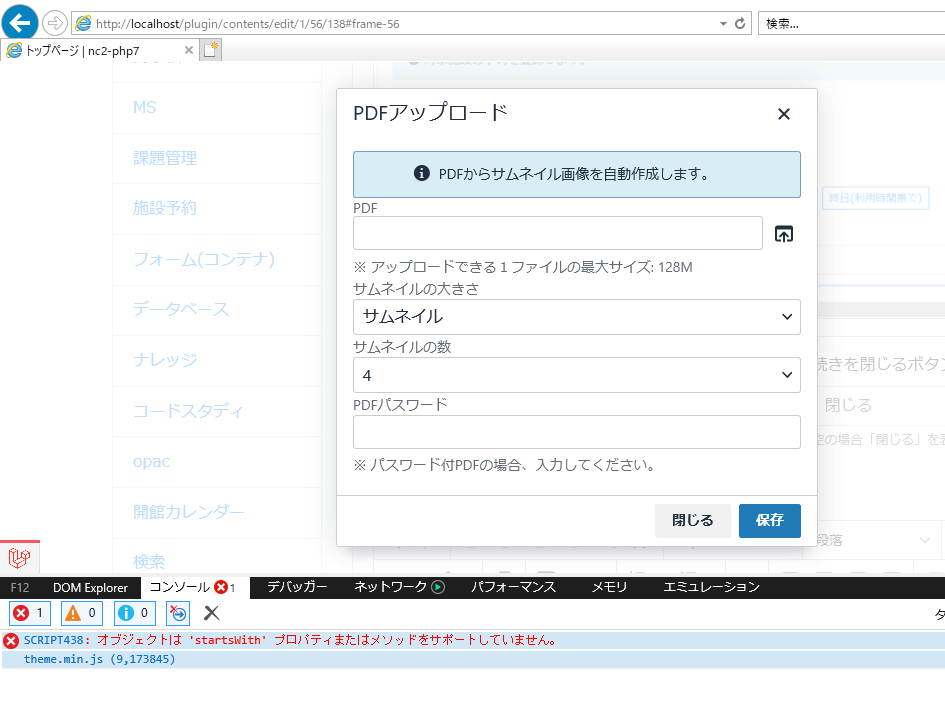This screenshot has width=945, height=707.
Task: Click the file upload icon beside the PDF field
Action: (784, 233)
